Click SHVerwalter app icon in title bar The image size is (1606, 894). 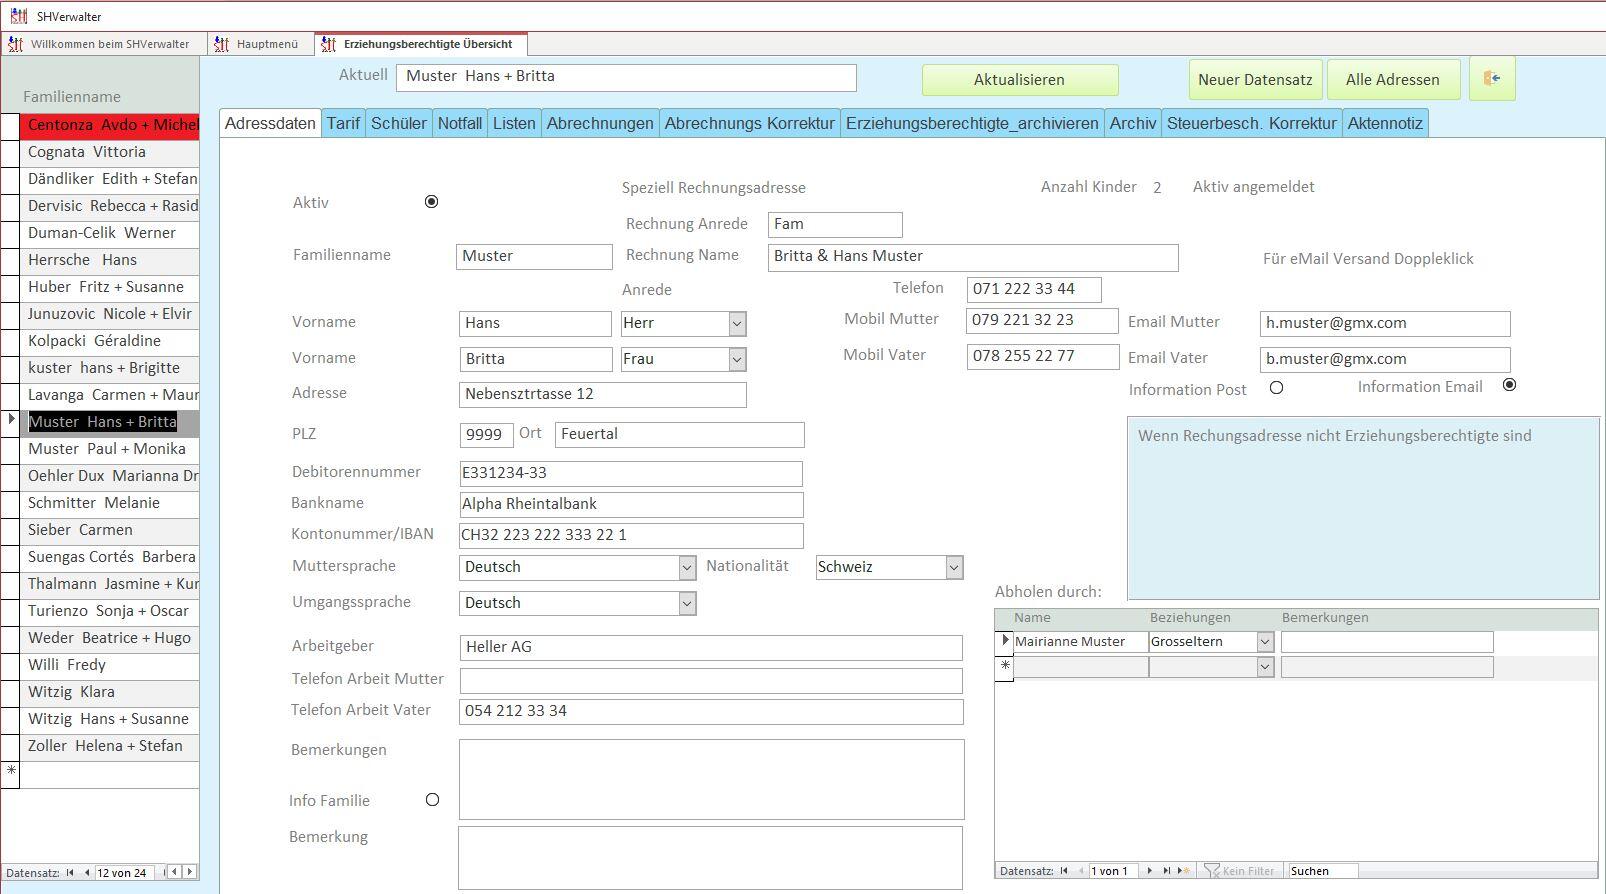pyautogui.click(x=18, y=16)
